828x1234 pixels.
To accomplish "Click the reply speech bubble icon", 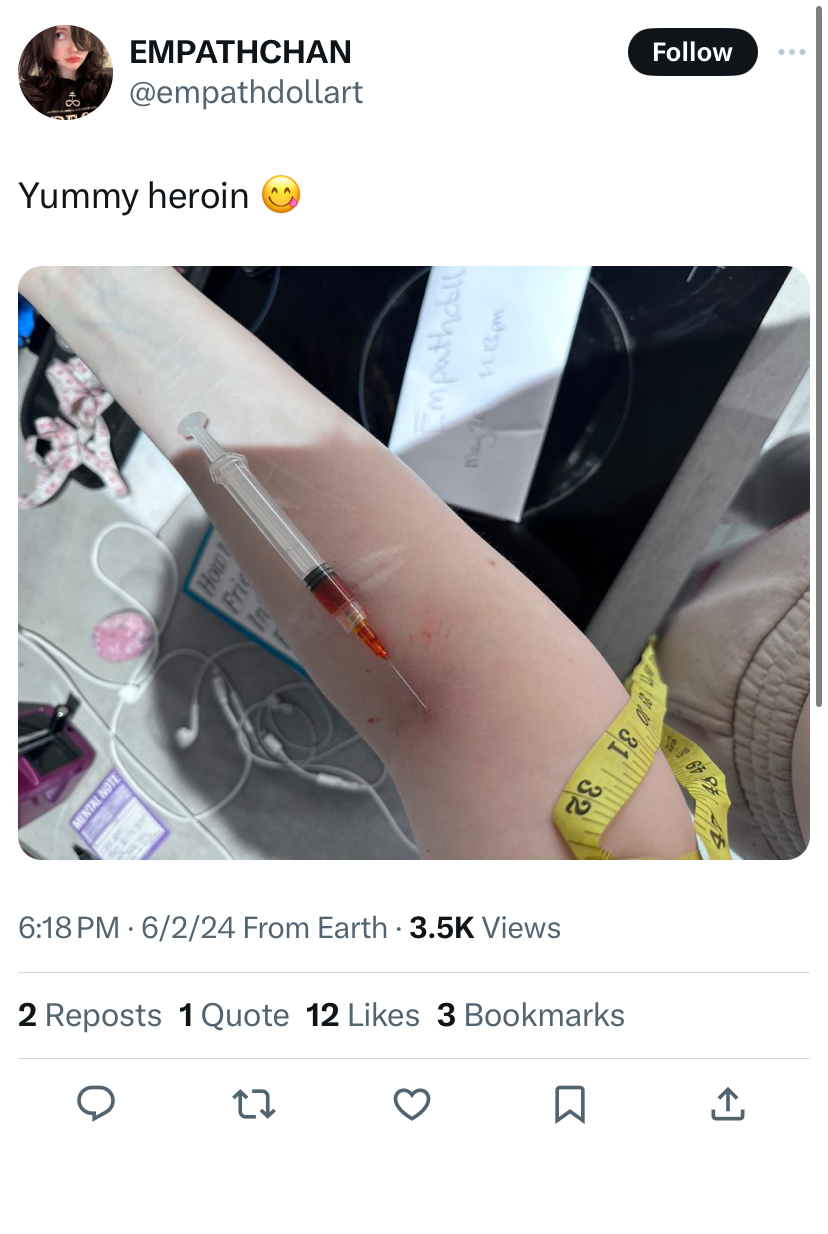I will point(96,1104).
